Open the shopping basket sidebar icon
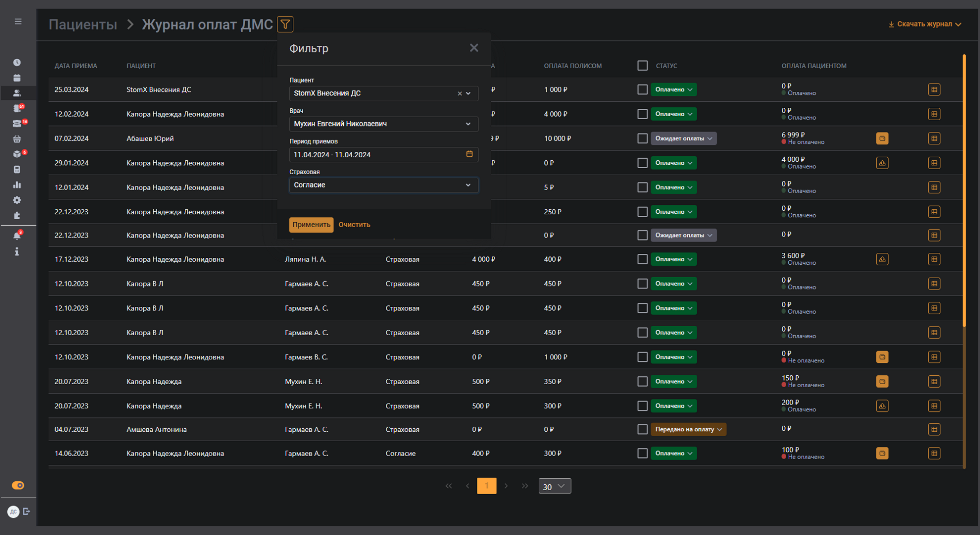Image resolution: width=980 pixels, height=535 pixels. (x=17, y=139)
